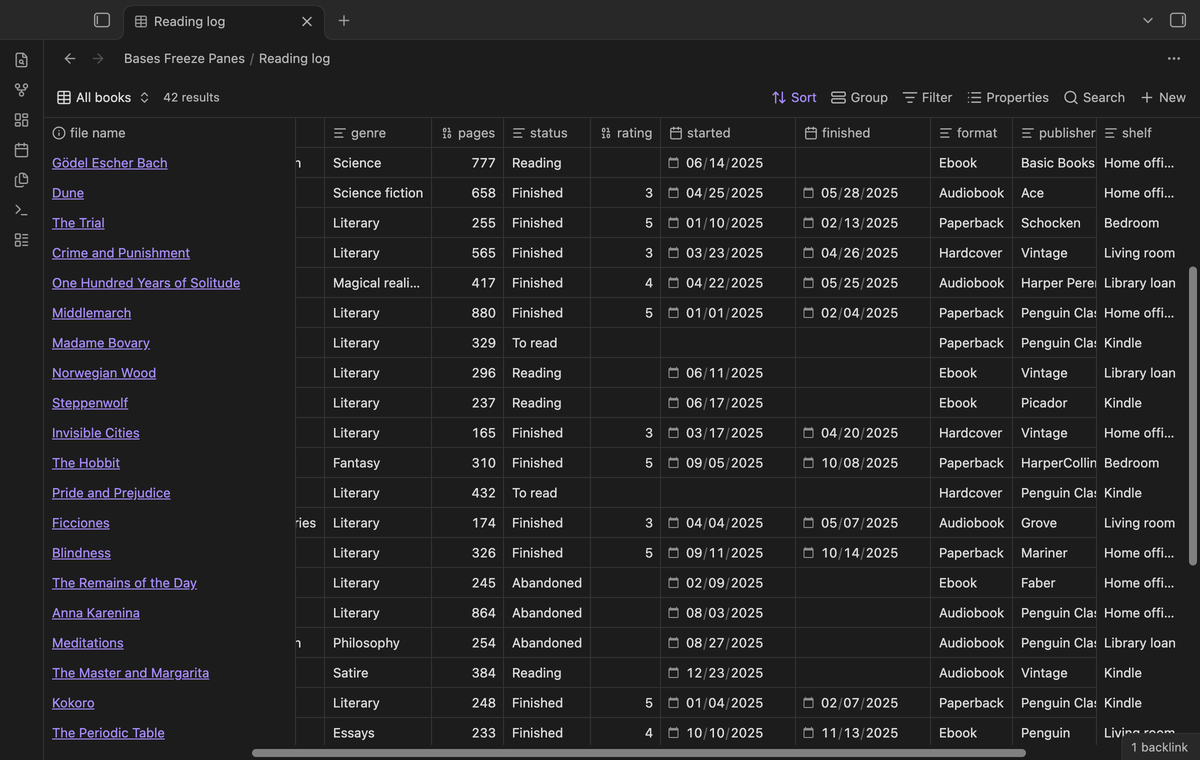Click the Group toolbar button

pyautogui.click(x=859, y=97)
